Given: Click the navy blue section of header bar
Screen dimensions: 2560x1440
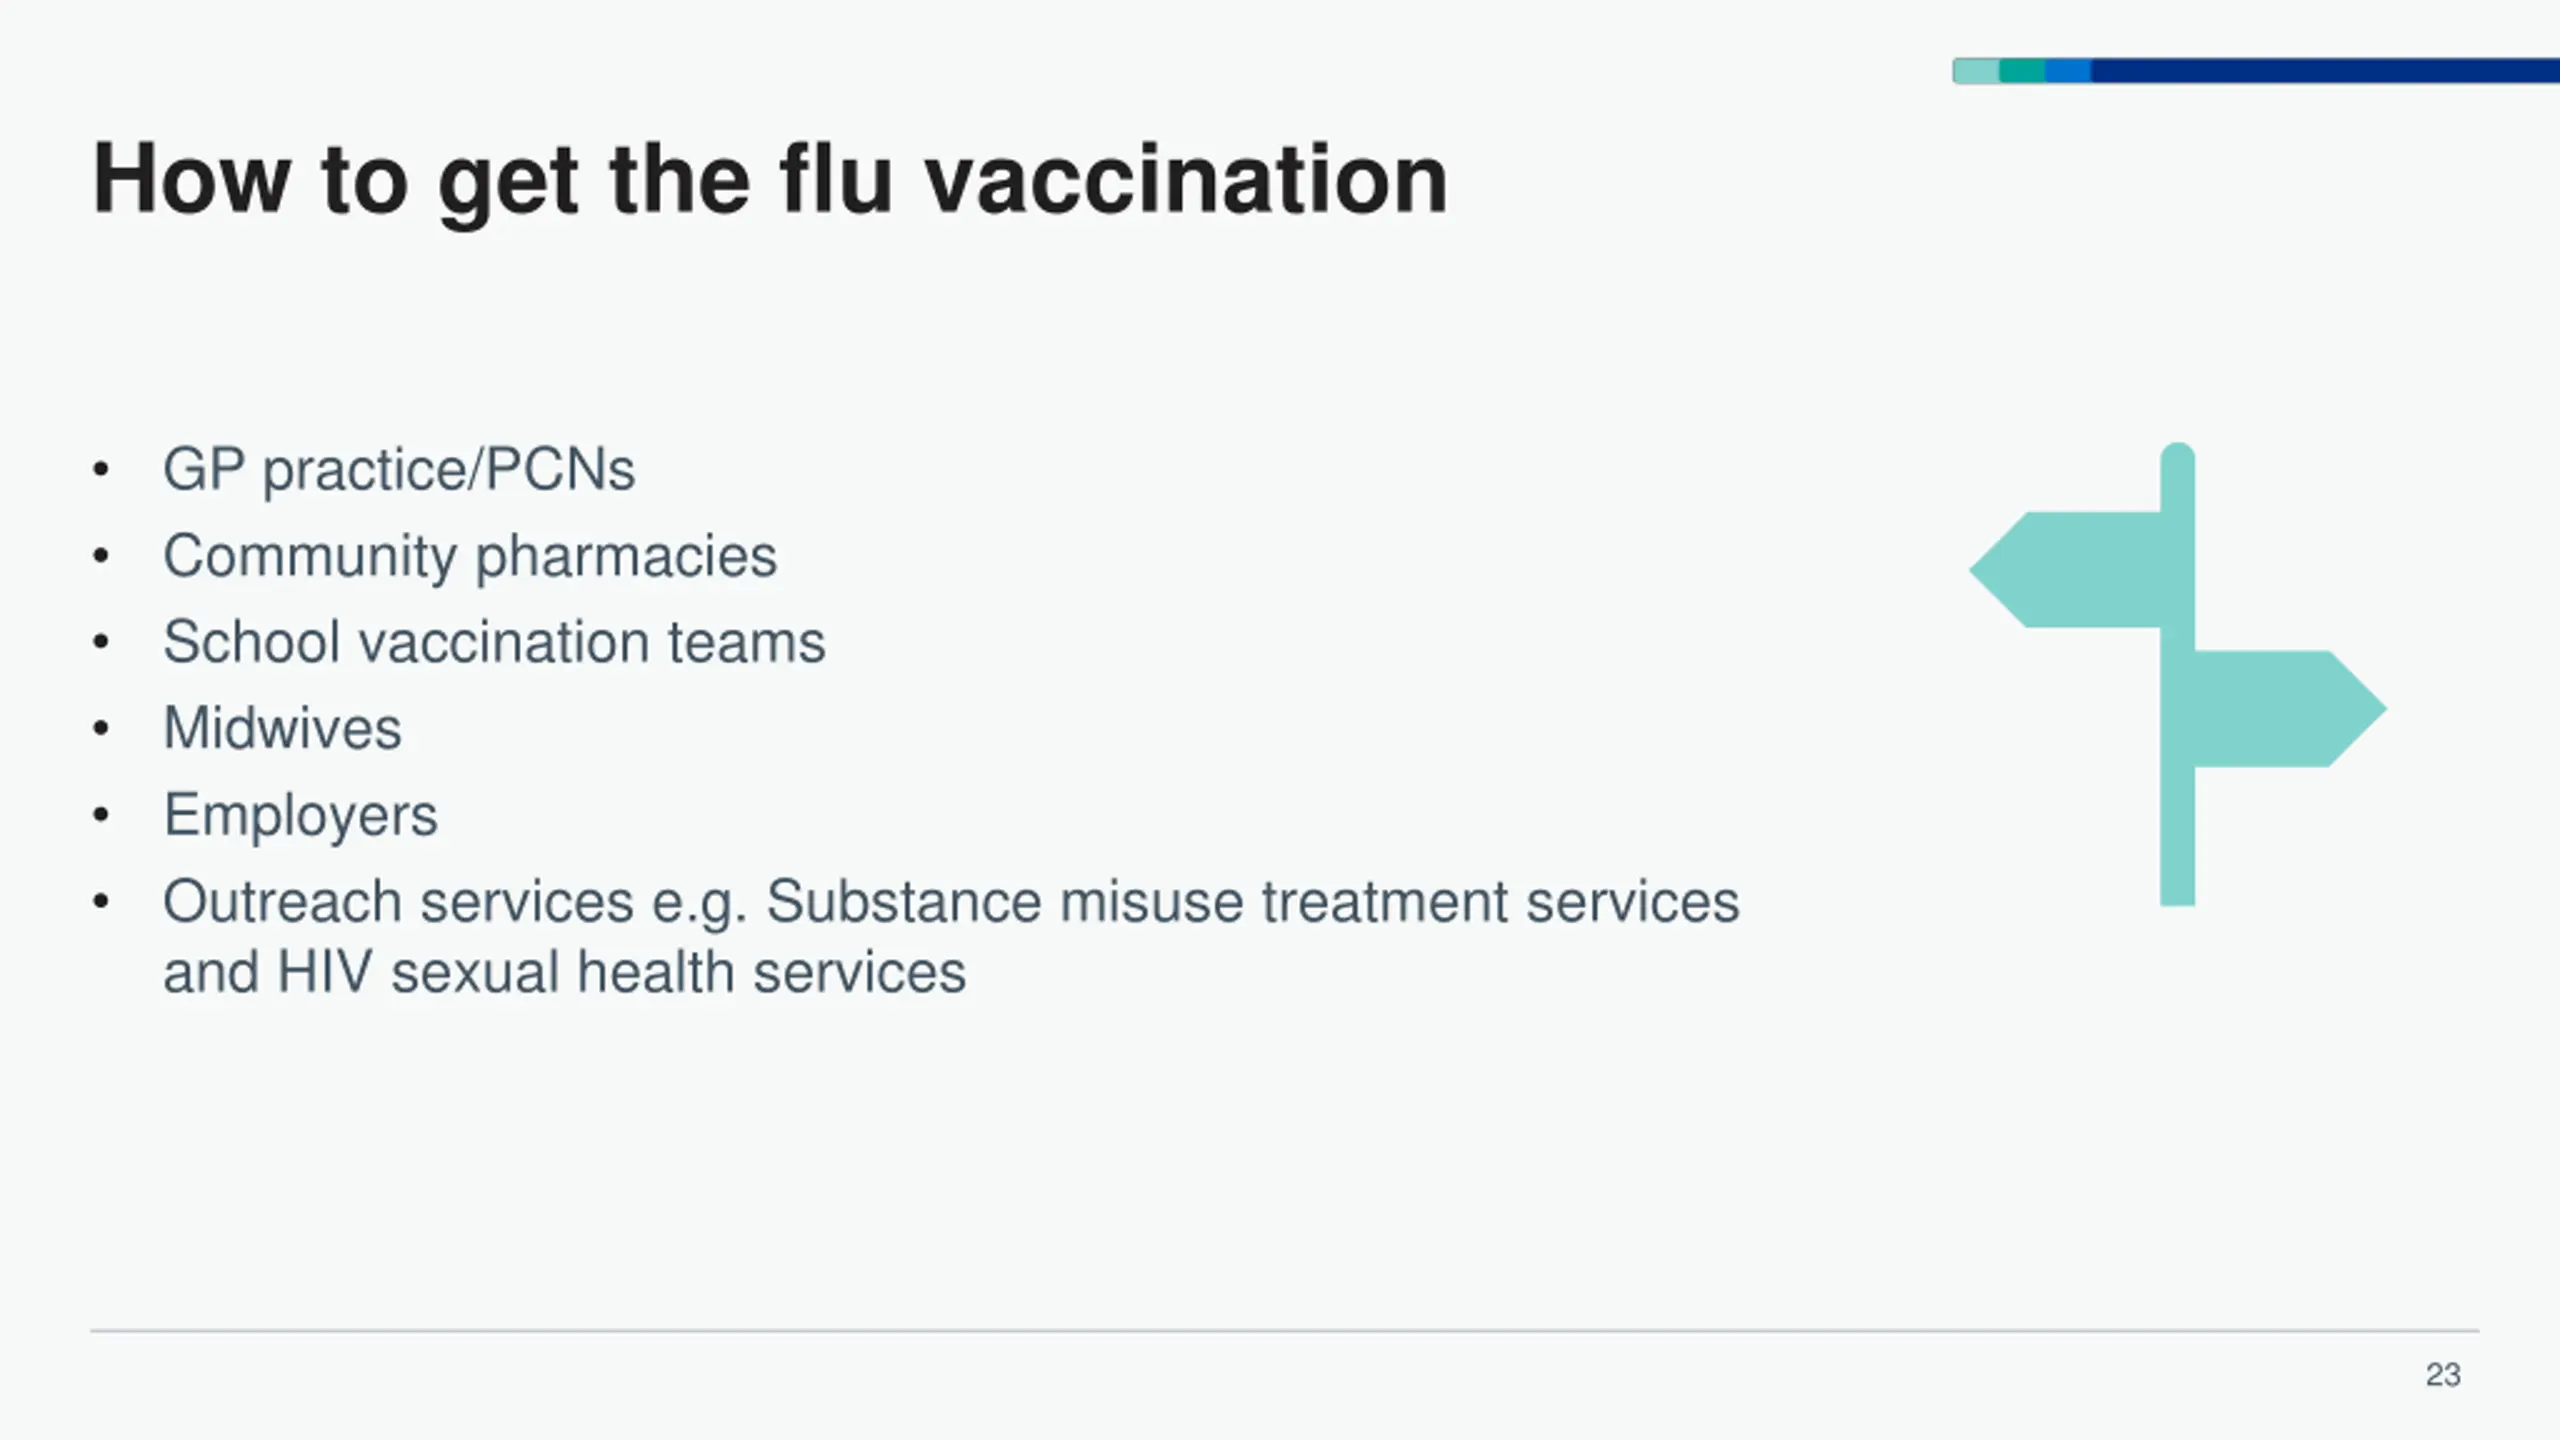Looking at the screenshot, I should (2320, 71).
